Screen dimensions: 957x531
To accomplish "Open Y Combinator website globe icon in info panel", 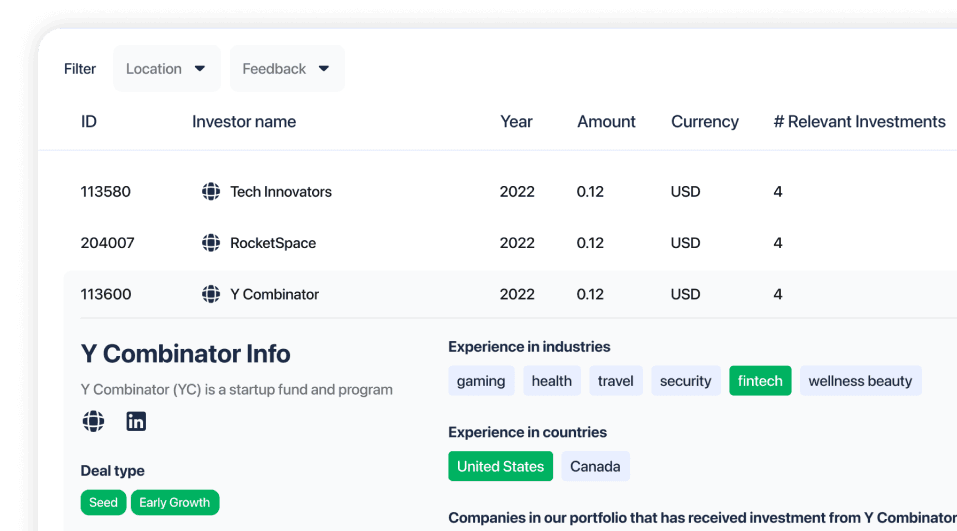I will 93,421.
